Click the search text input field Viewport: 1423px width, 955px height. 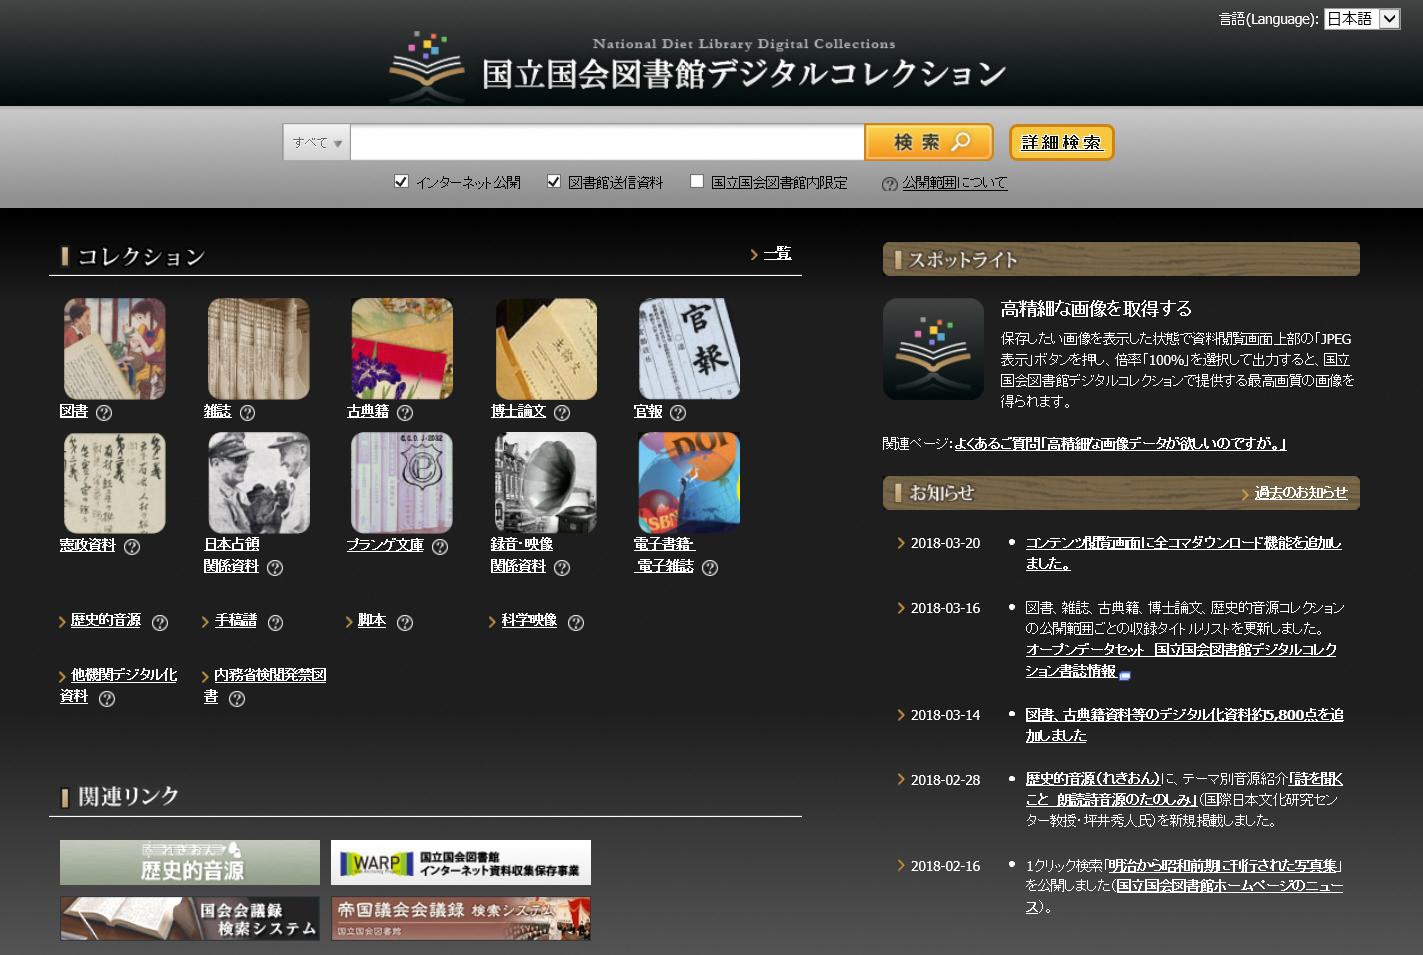pyautogui.click(x=607, y=142)
